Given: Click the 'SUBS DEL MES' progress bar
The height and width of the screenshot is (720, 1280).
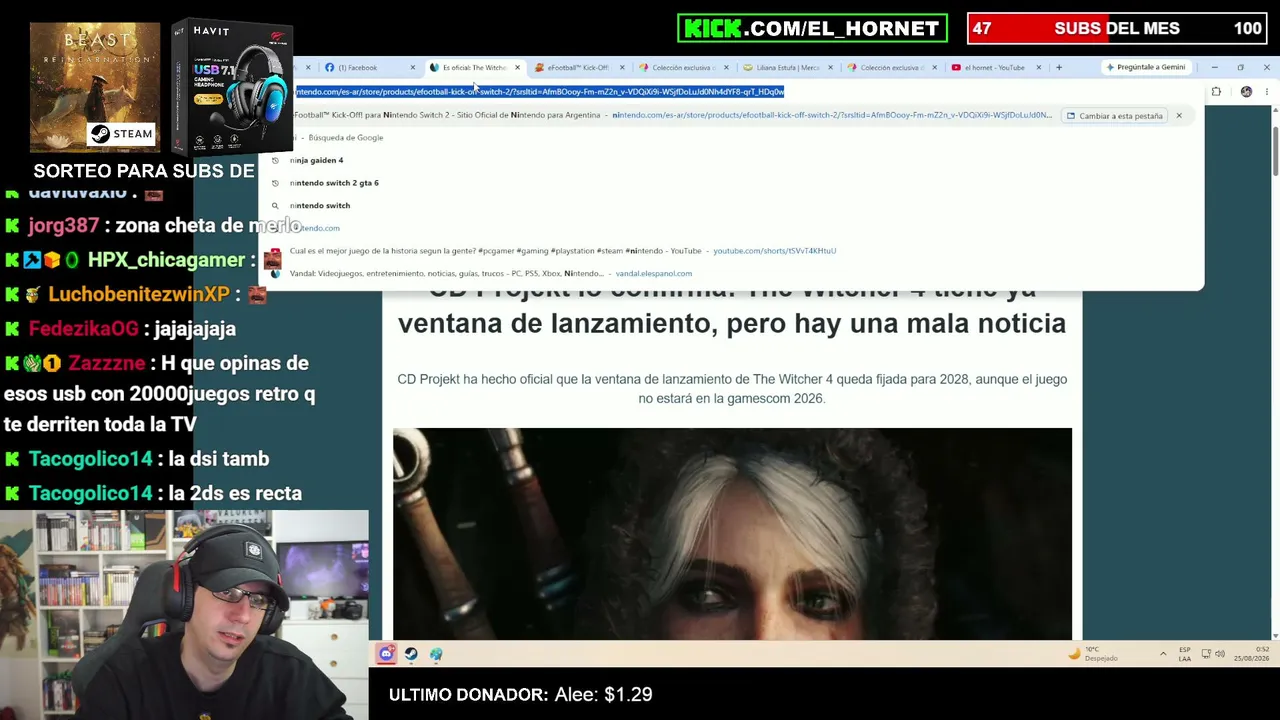Looking at the screenshot, I should coord(1117,29).
